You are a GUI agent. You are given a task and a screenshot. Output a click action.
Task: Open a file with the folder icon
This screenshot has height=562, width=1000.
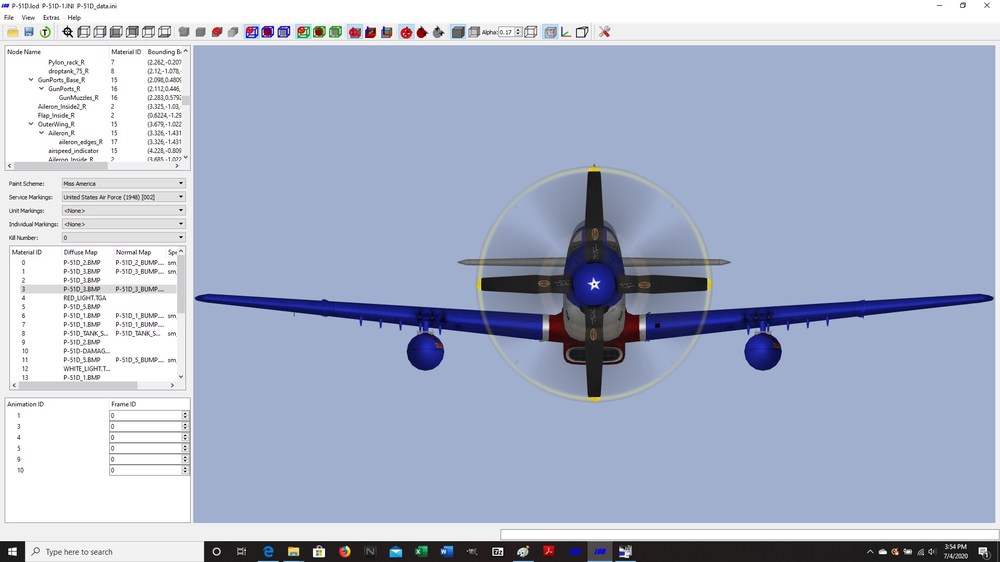pos(13,32)
